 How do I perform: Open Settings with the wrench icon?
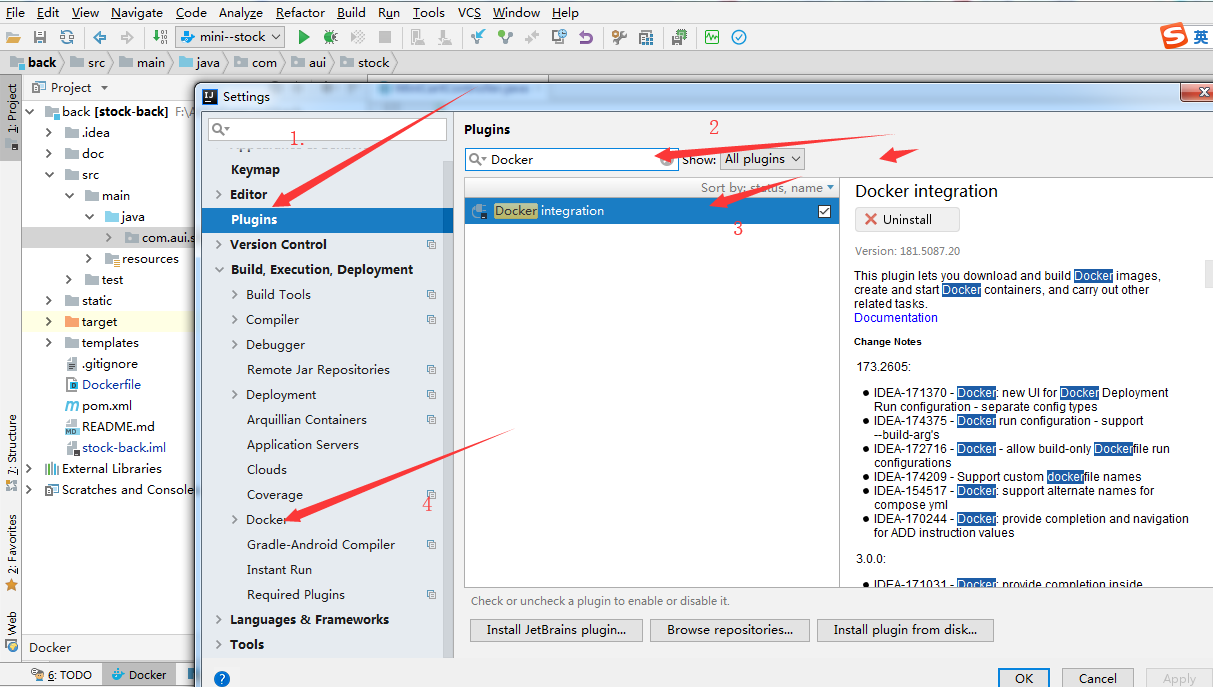coord(619,37)
